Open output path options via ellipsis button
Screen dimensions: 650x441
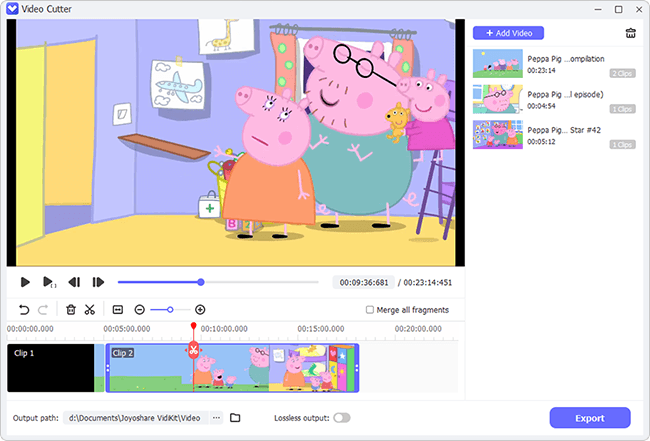coord(216,417)
